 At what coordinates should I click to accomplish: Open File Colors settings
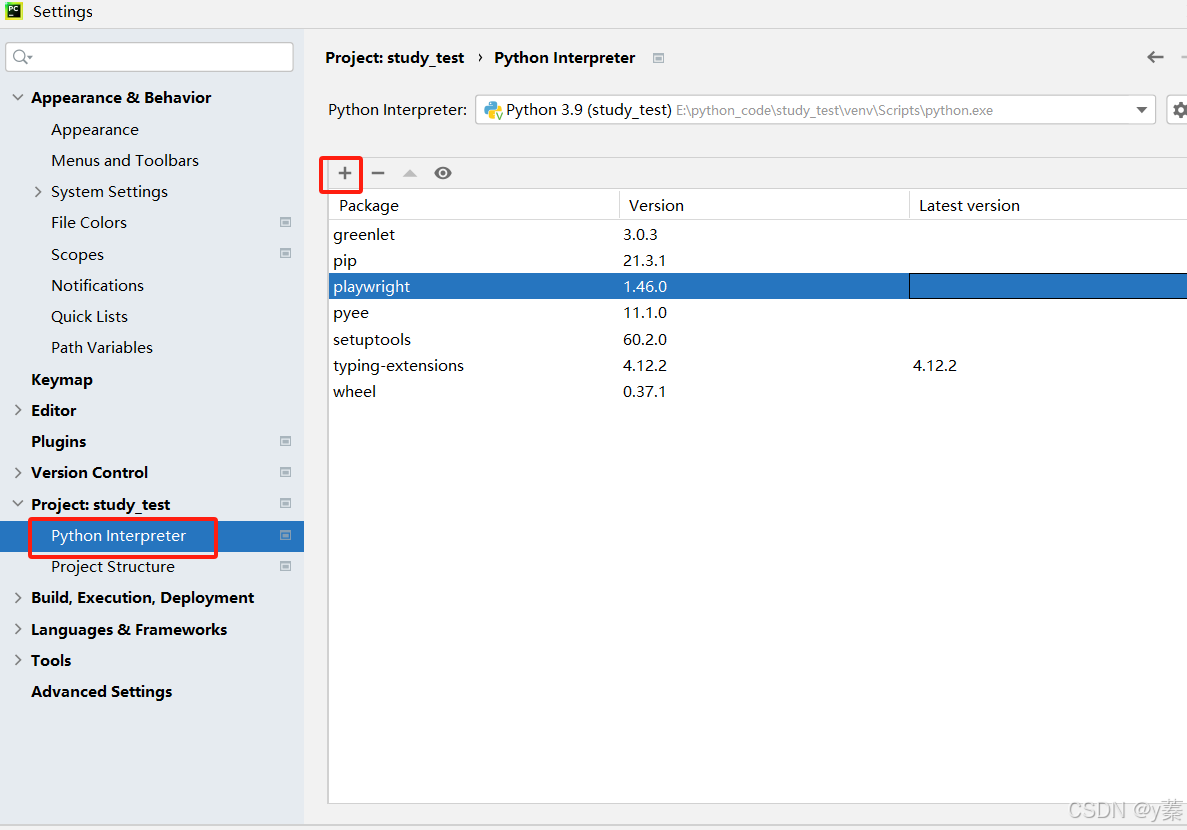(x=89, y=223)
